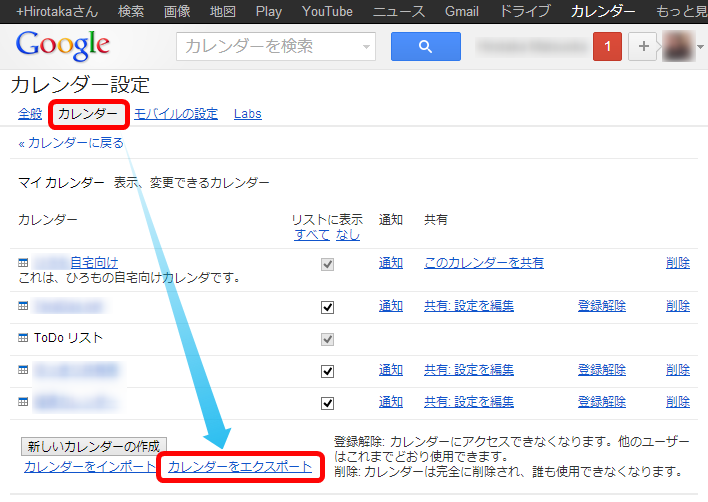Image resolution: width=708 pixels, height=502 pixels.
Task: Open 画像 in the top bar
Action: coord(177,11)
